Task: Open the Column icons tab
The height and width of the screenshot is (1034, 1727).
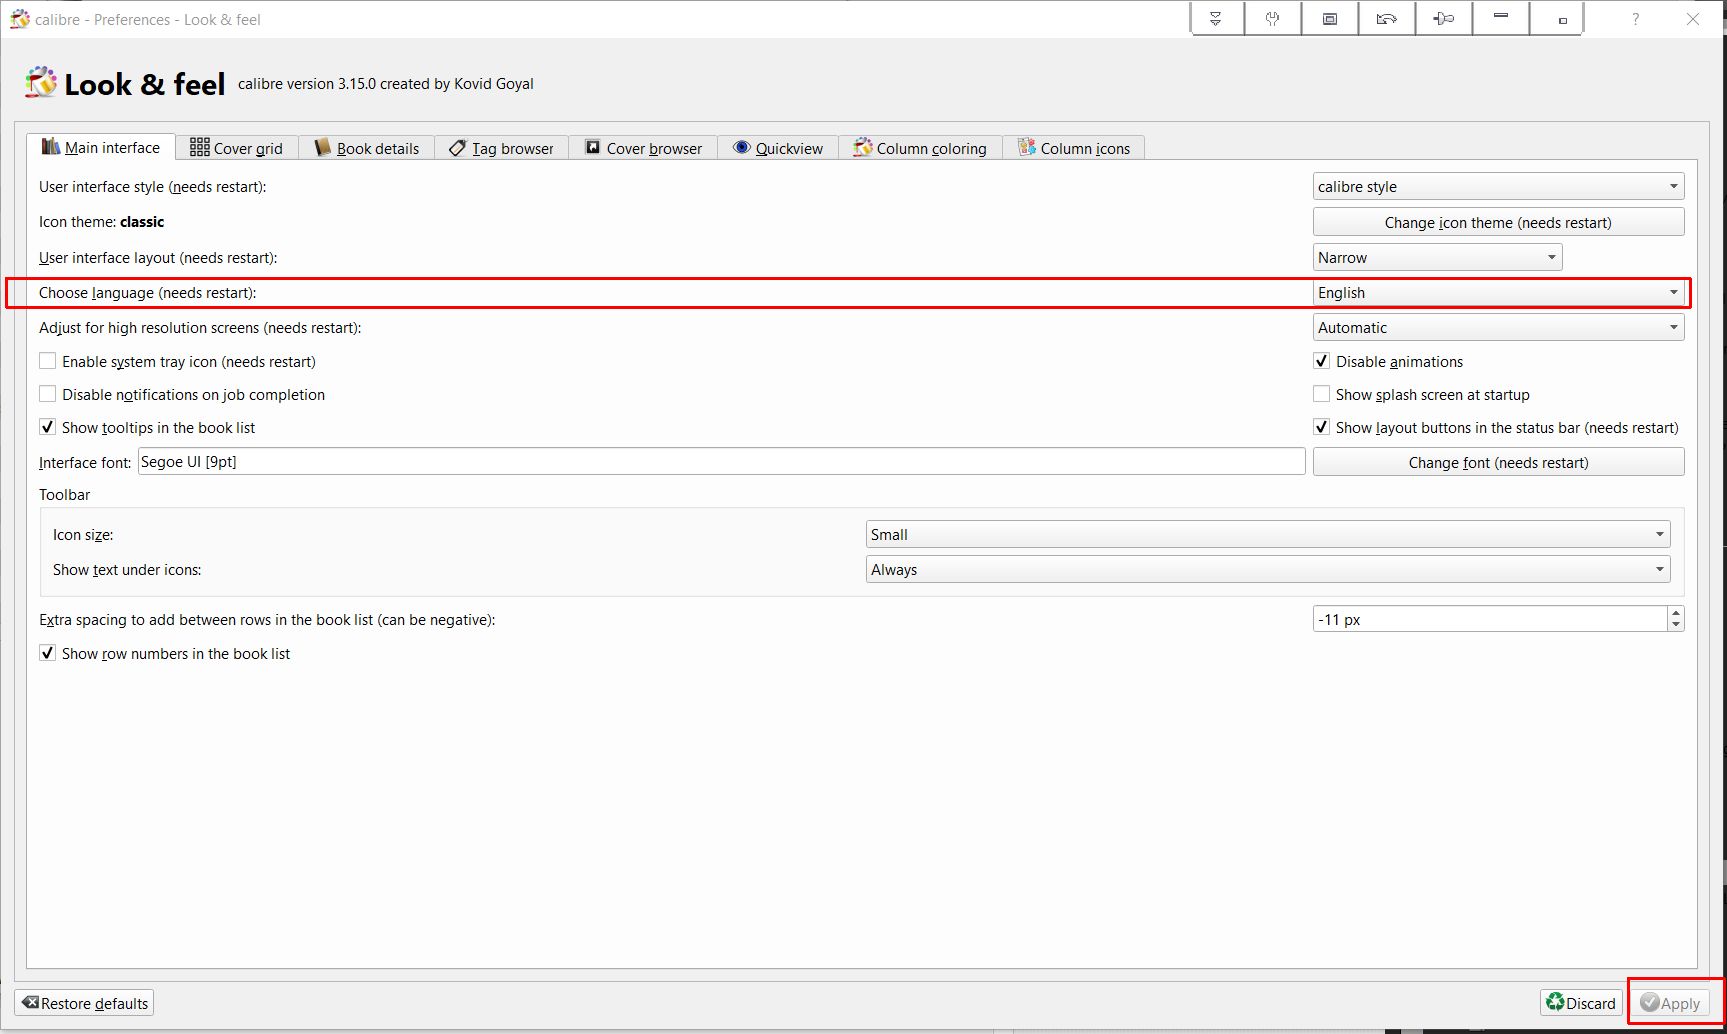Action: point(1074,148)
